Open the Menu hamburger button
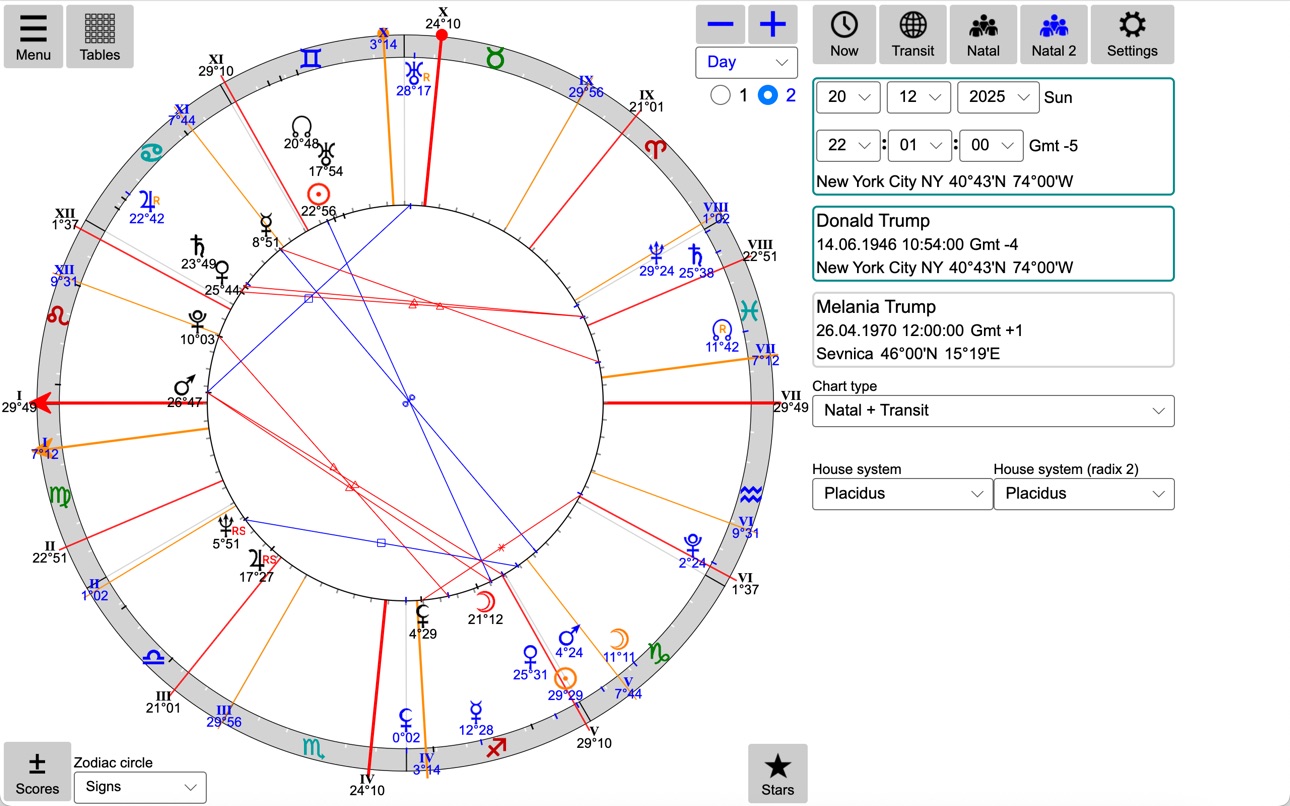1290x806 pixels. click(x=33, y=36)
